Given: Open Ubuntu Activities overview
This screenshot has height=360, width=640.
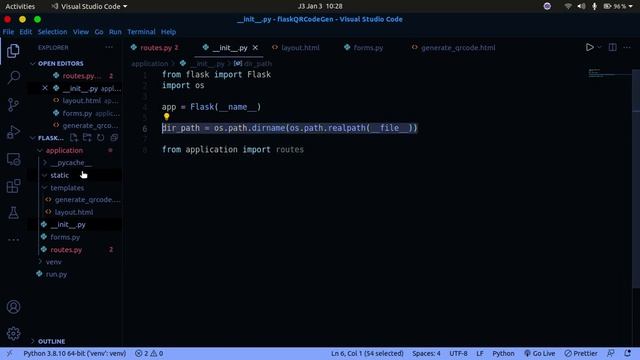Looking at the screenshot, I should (x=20, y=6).
